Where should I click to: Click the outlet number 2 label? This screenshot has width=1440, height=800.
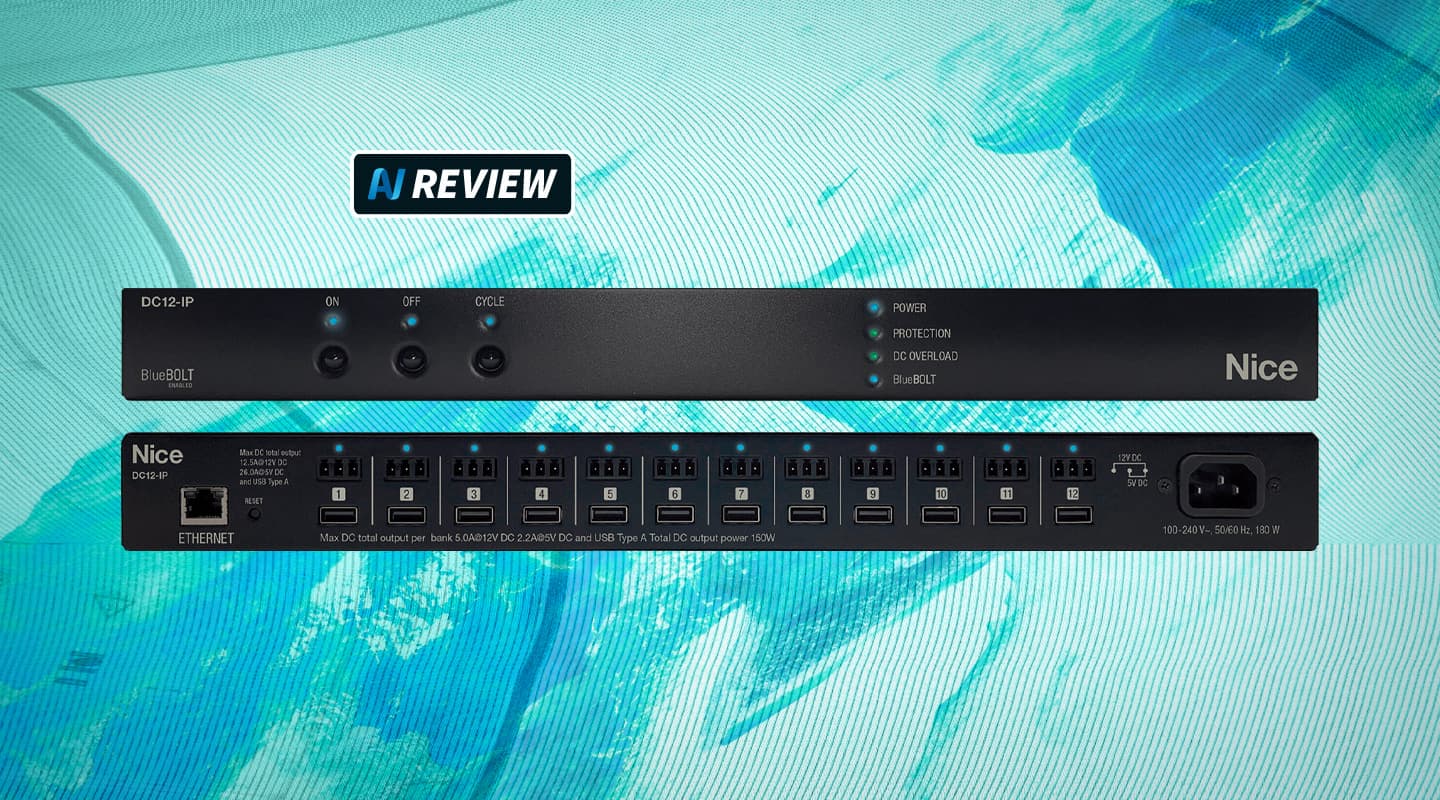point(406,494)
